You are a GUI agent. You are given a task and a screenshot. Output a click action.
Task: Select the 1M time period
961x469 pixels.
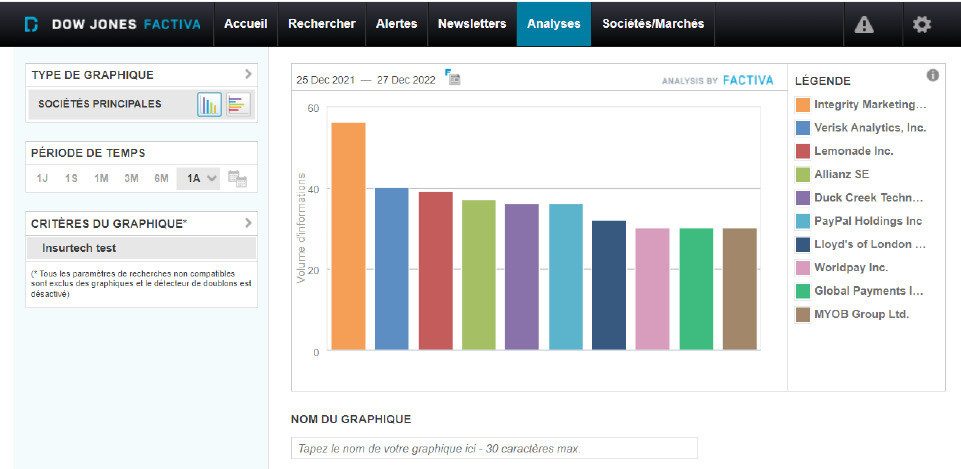[101, 178]
